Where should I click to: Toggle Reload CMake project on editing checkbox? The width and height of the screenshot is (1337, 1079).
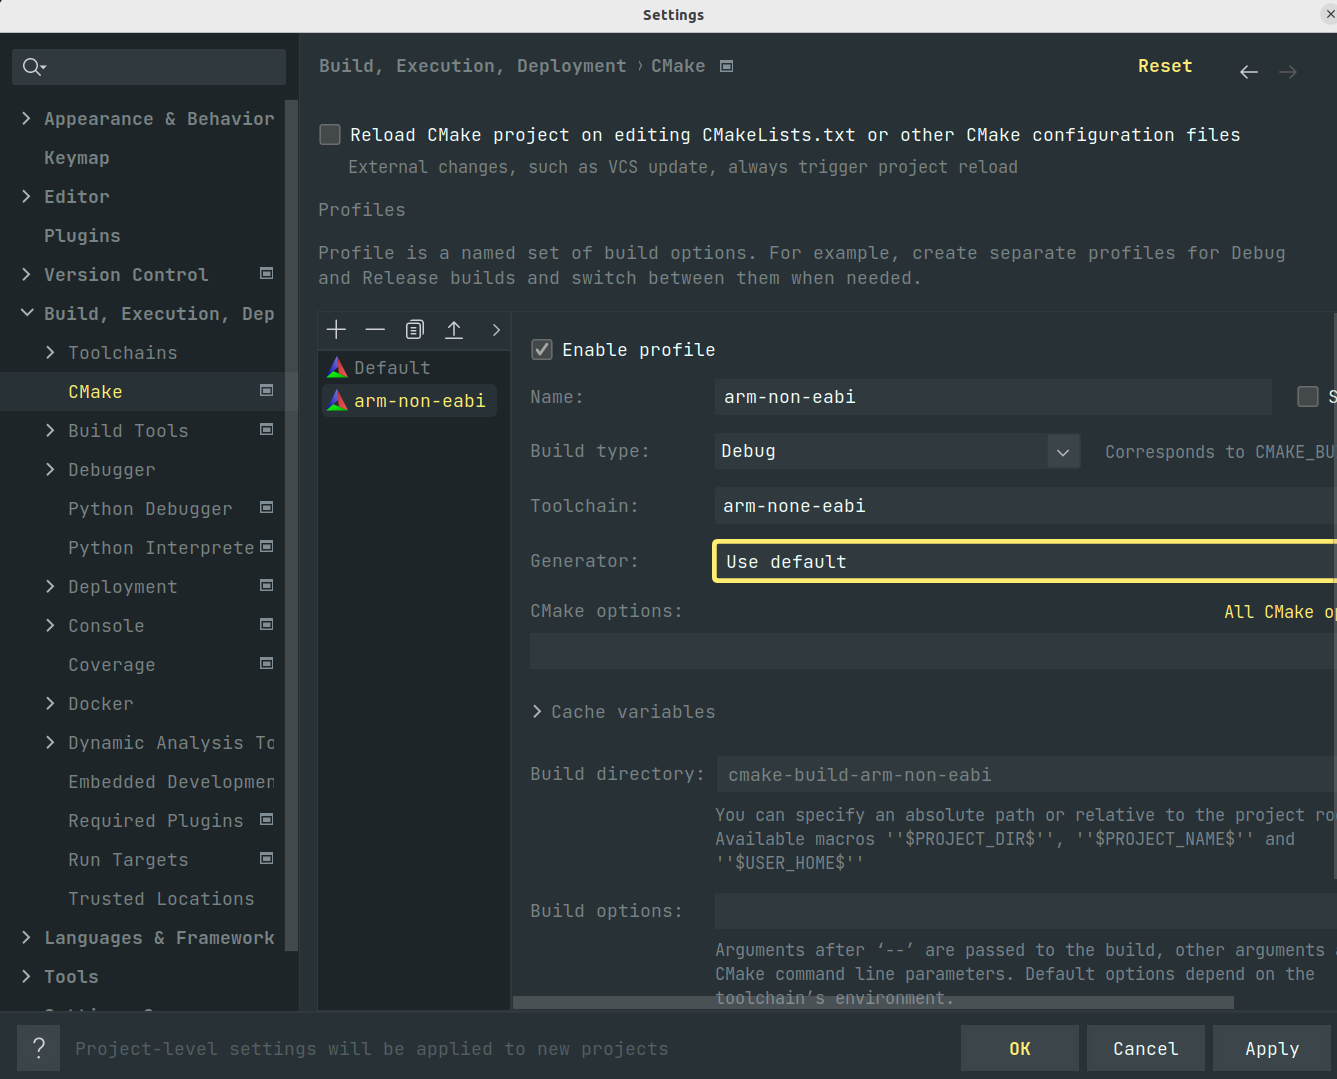point(330,135)
